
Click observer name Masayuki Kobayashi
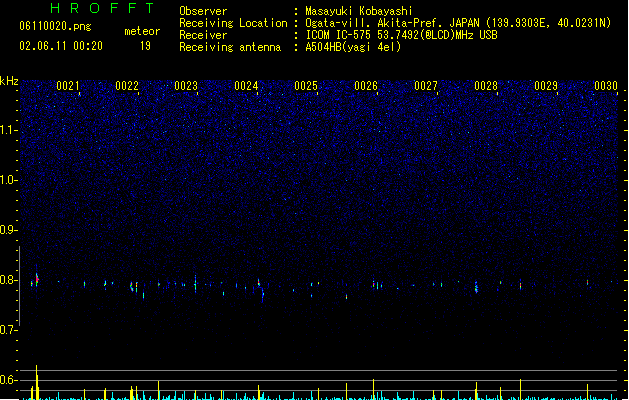point(359,11)
